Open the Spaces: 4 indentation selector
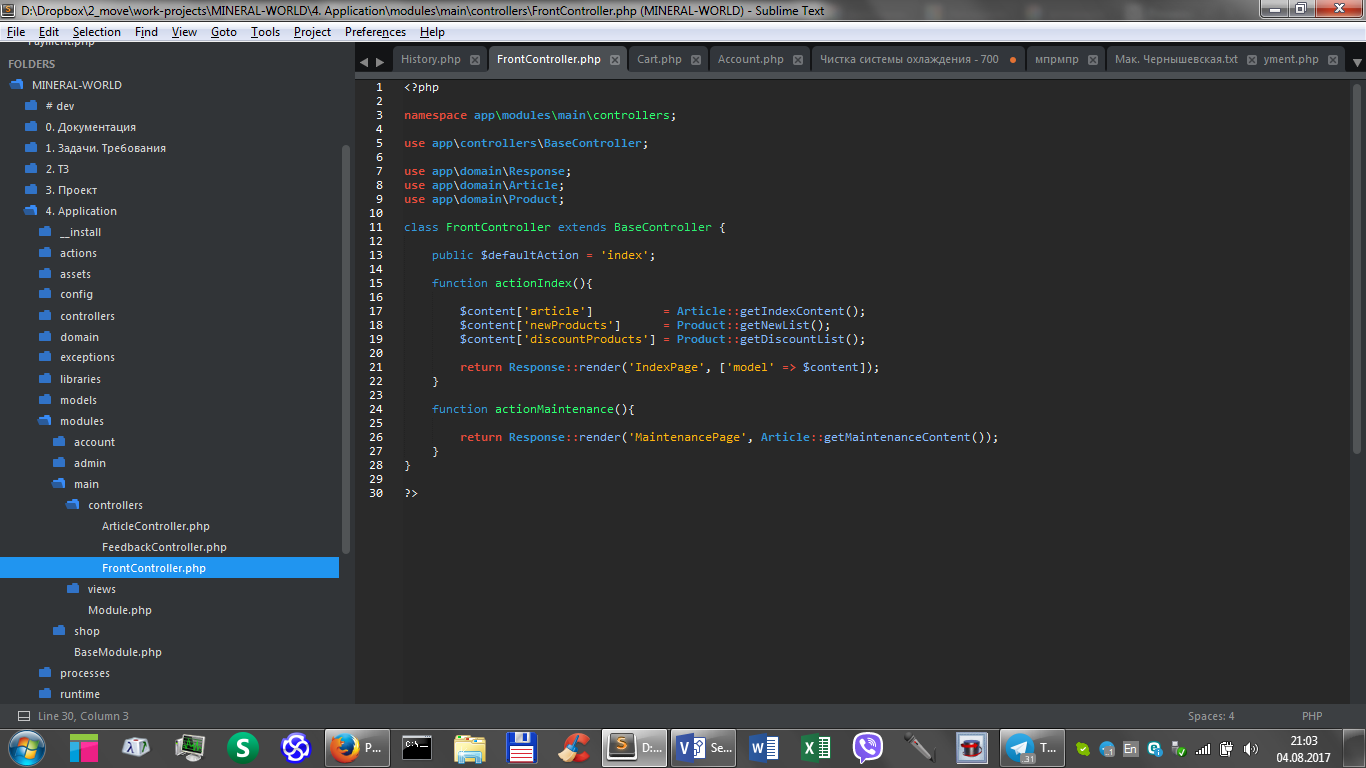The image size is (1366, 768). point(1210,716)
